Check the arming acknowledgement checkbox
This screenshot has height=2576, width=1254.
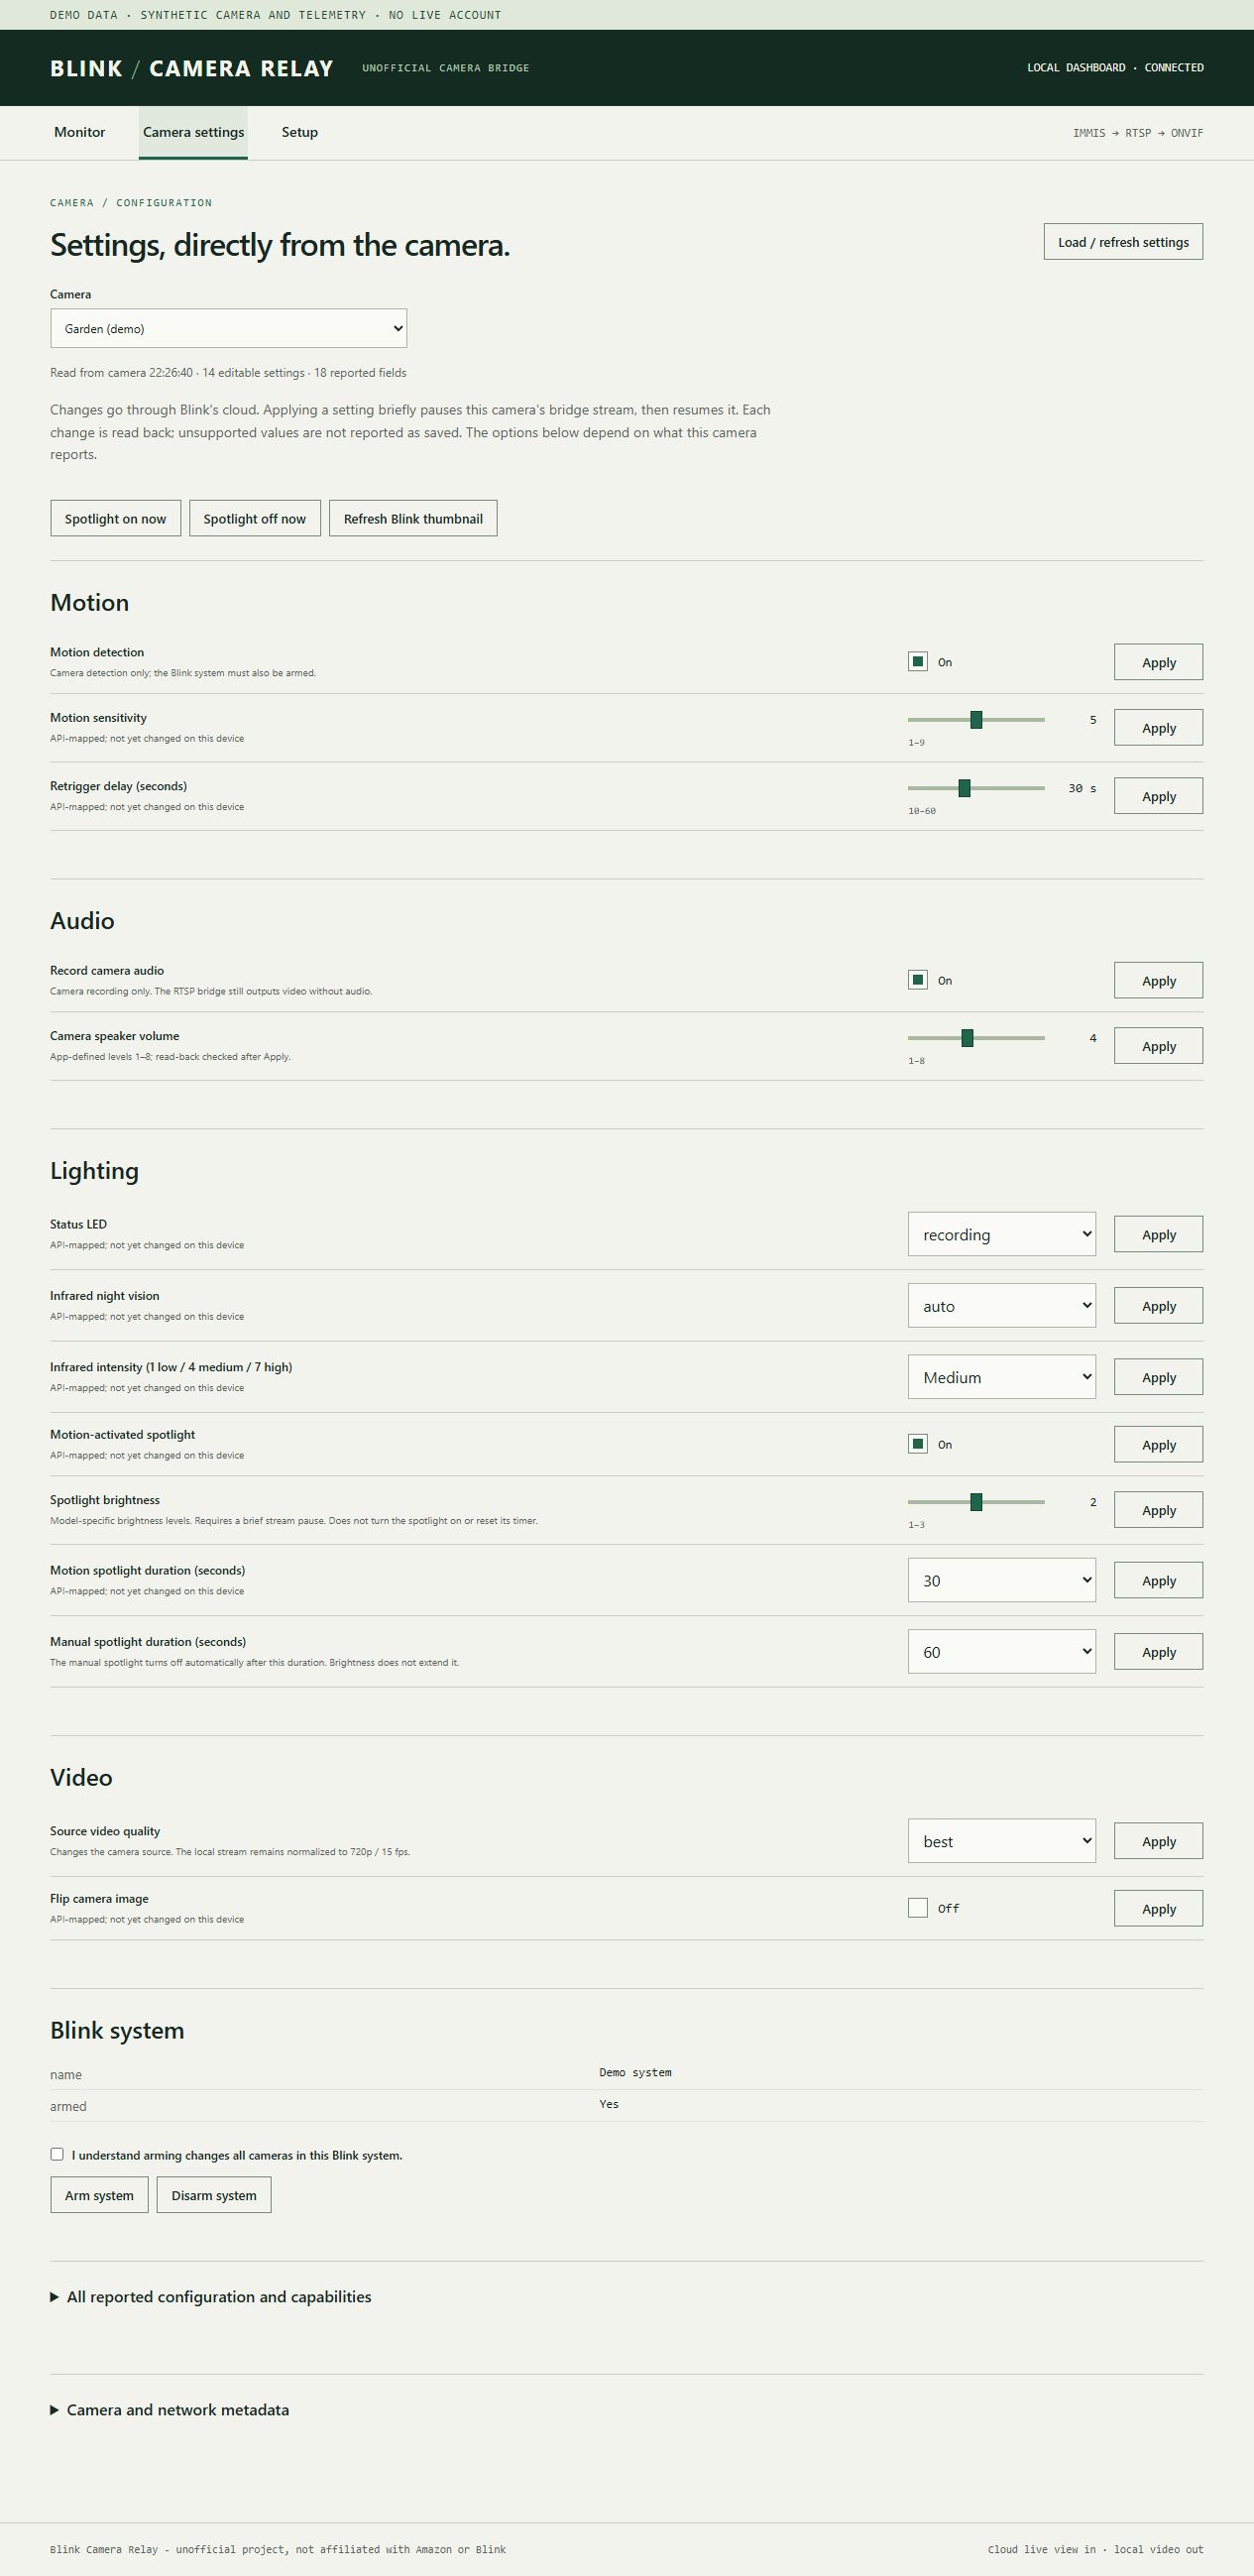tap(57, 2154)
